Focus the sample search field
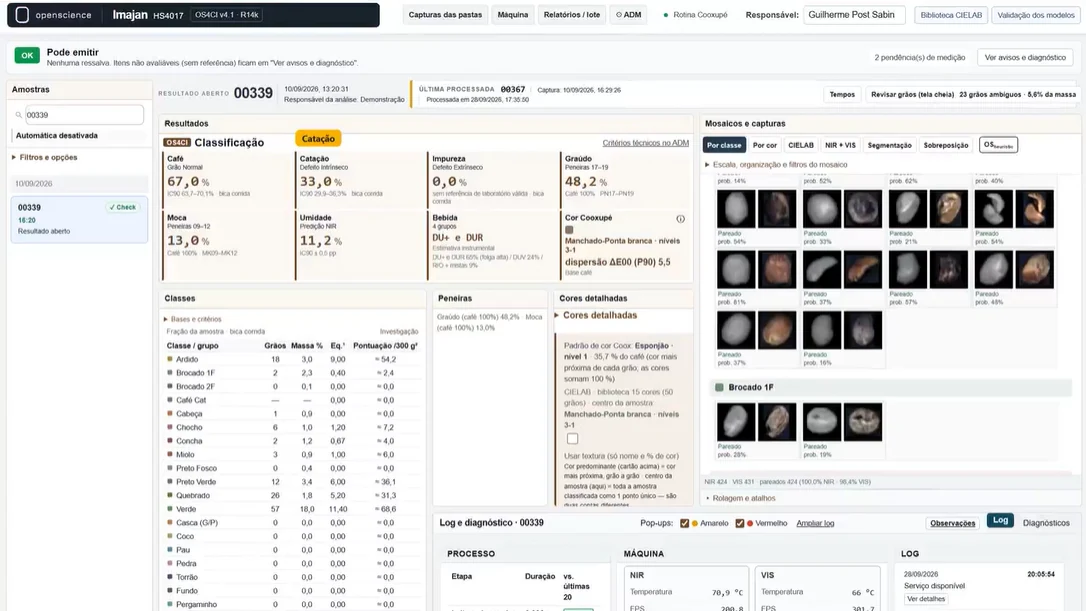Viewport: 1086px width, 611px height. (84, 115)
